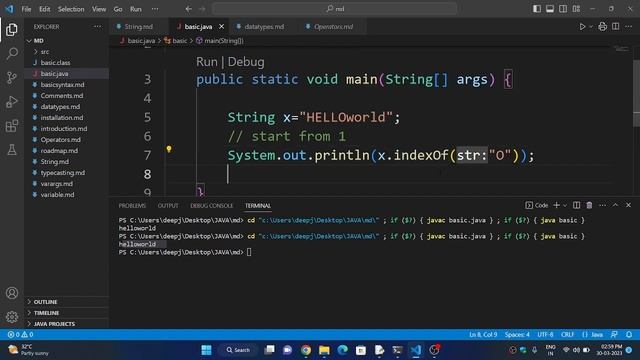
Task: Switch to the Problems panel tab
Action: pyautogui.click(x=132, y=206)
